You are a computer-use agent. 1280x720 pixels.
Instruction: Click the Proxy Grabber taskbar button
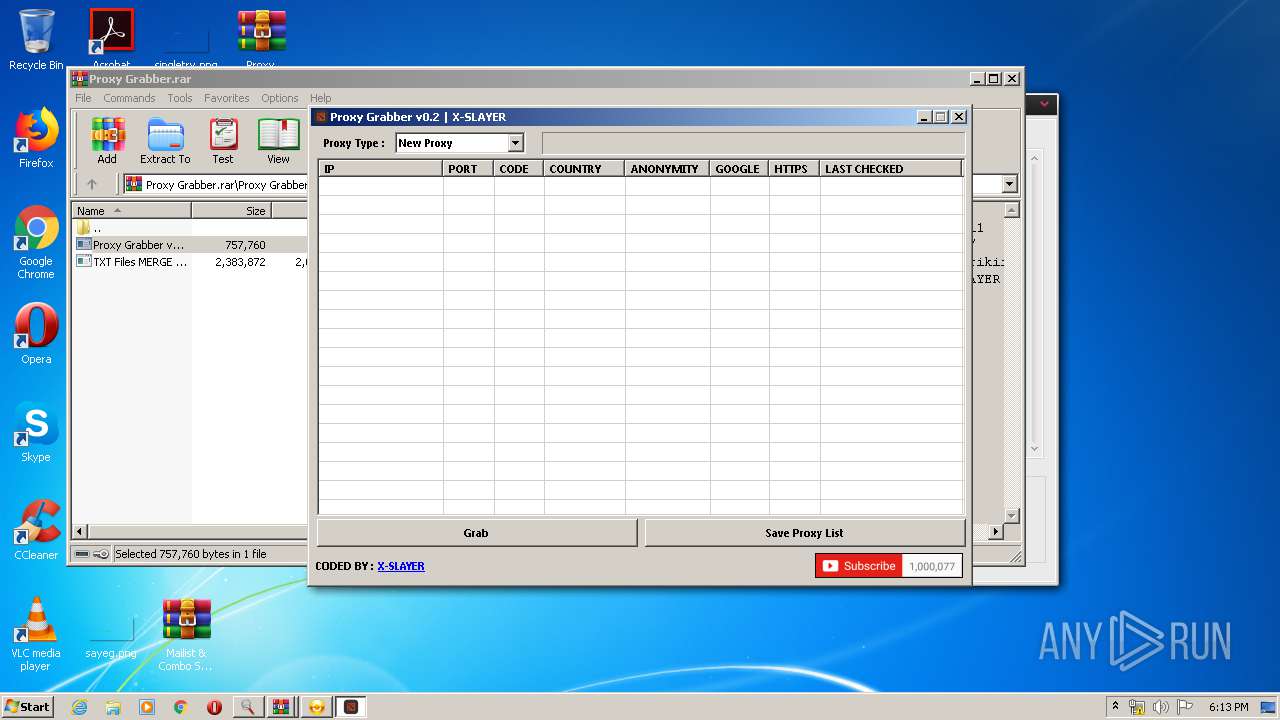pos(351,707)
